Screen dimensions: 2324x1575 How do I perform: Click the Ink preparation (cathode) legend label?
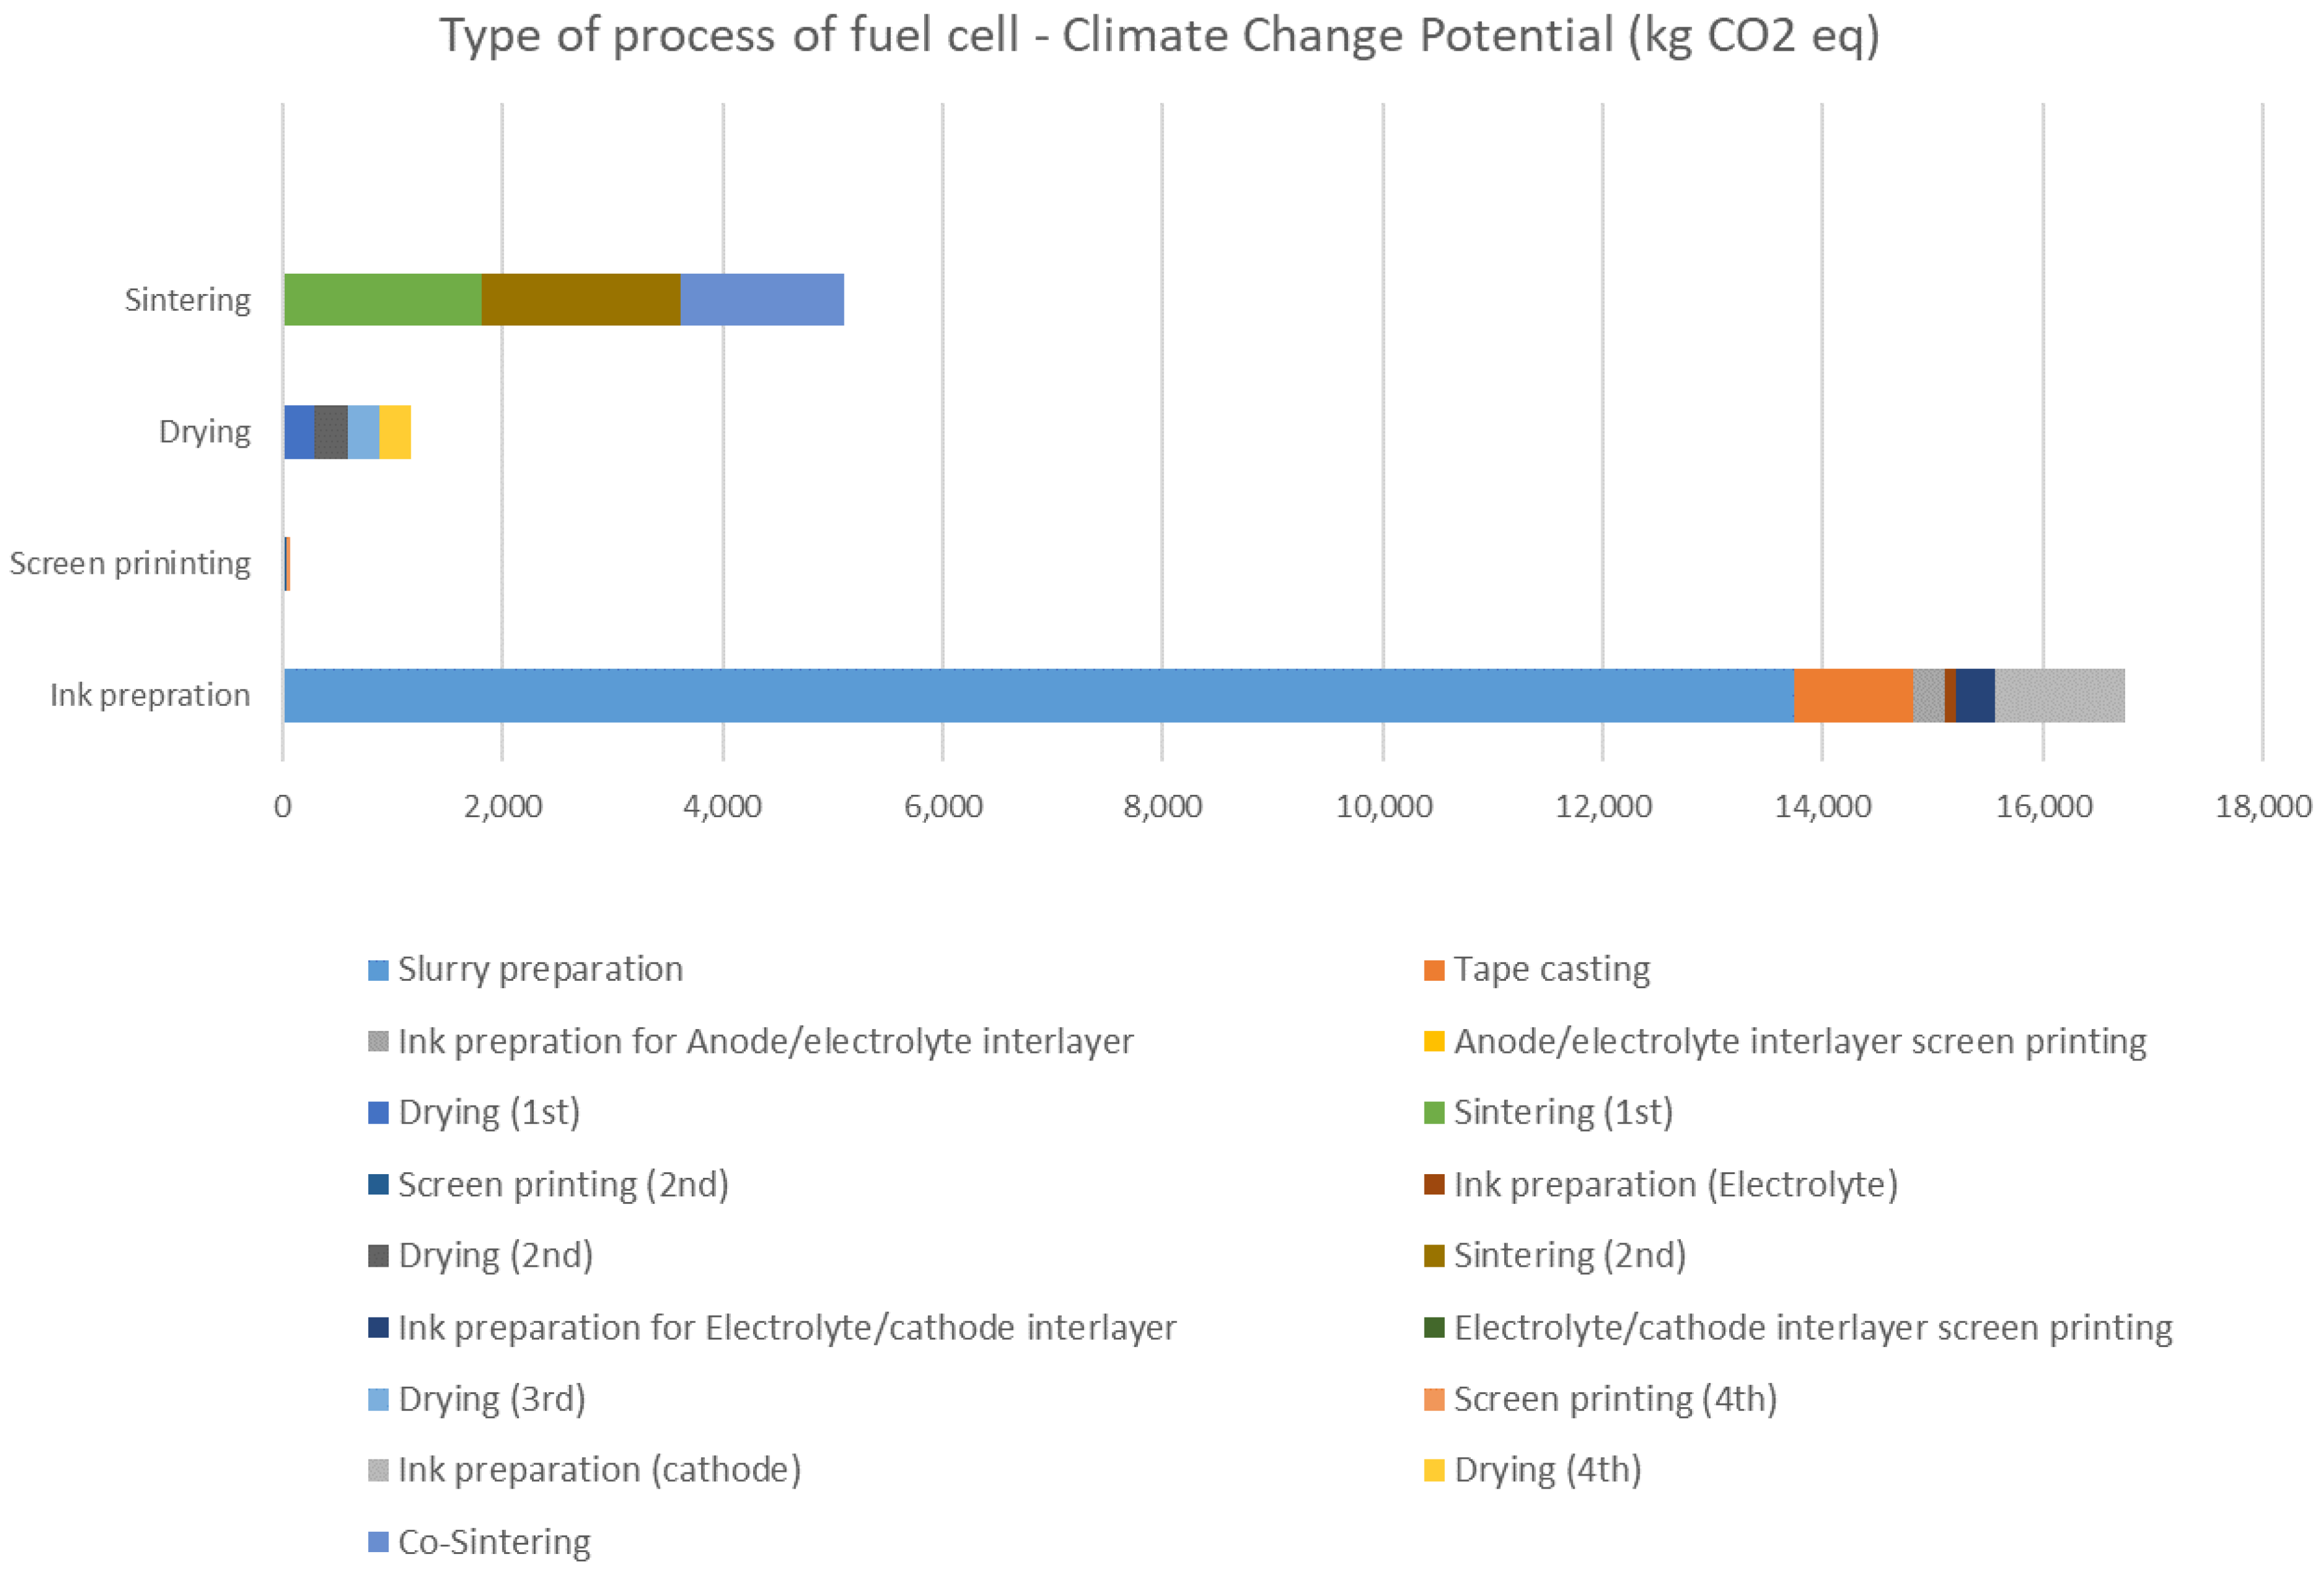[599, 1470]
